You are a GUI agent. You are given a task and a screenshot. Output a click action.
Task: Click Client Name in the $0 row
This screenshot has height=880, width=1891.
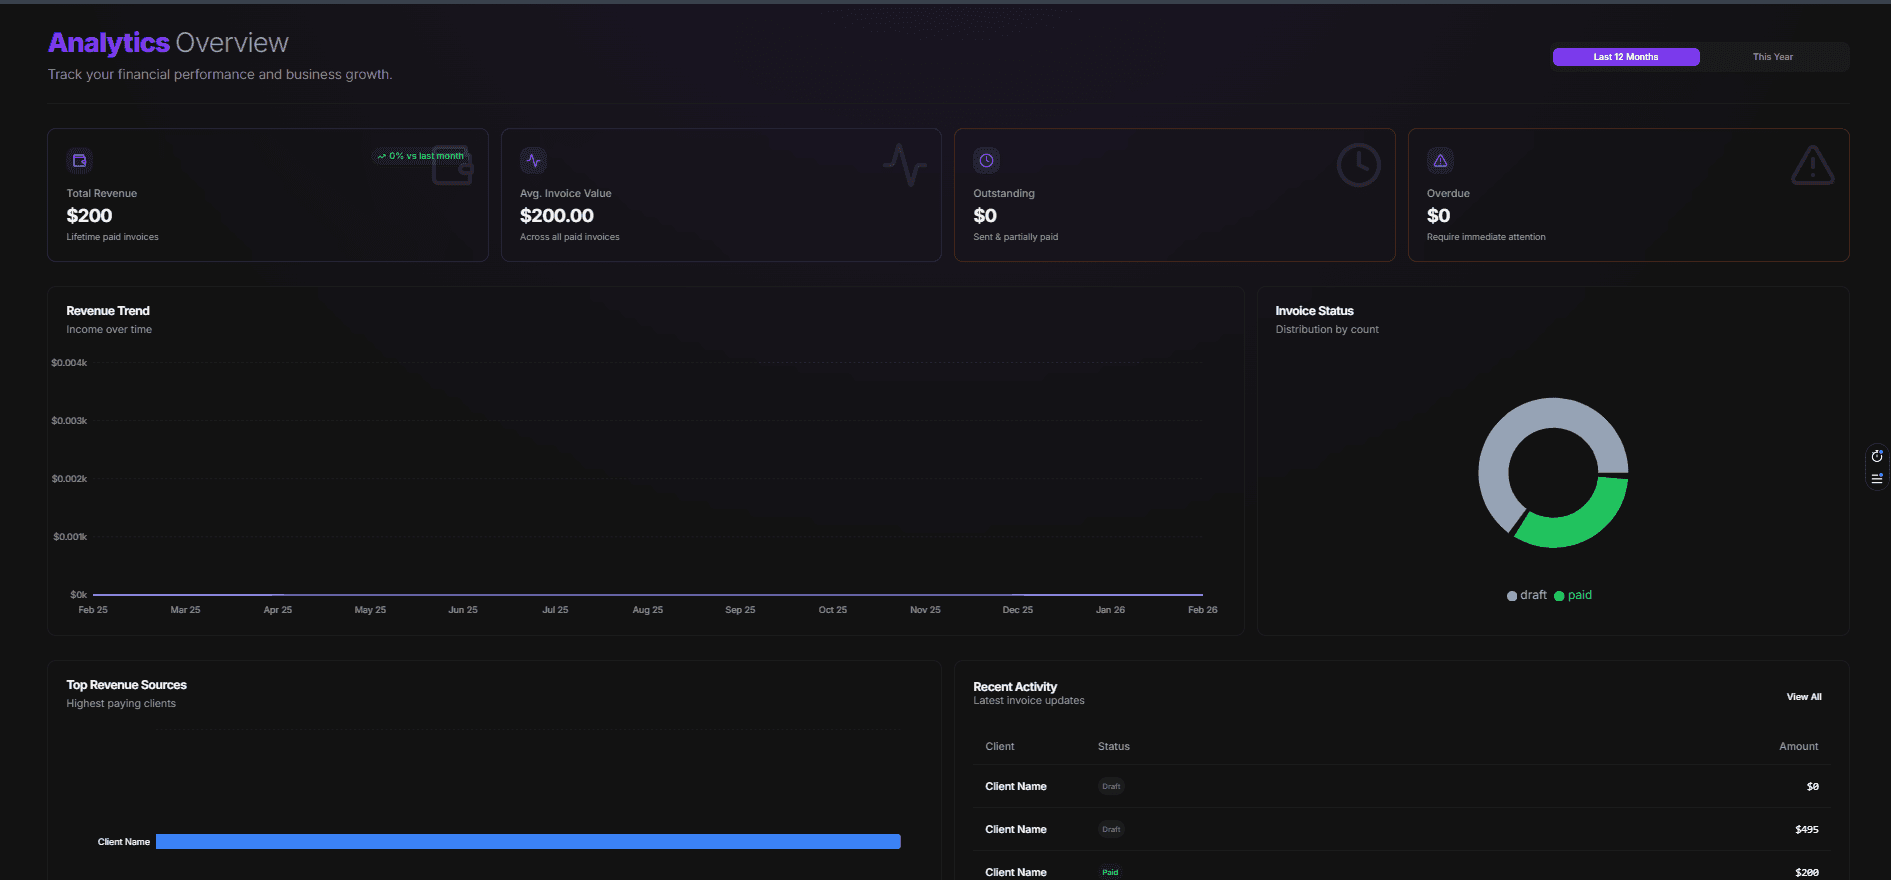click(1016, 787)
